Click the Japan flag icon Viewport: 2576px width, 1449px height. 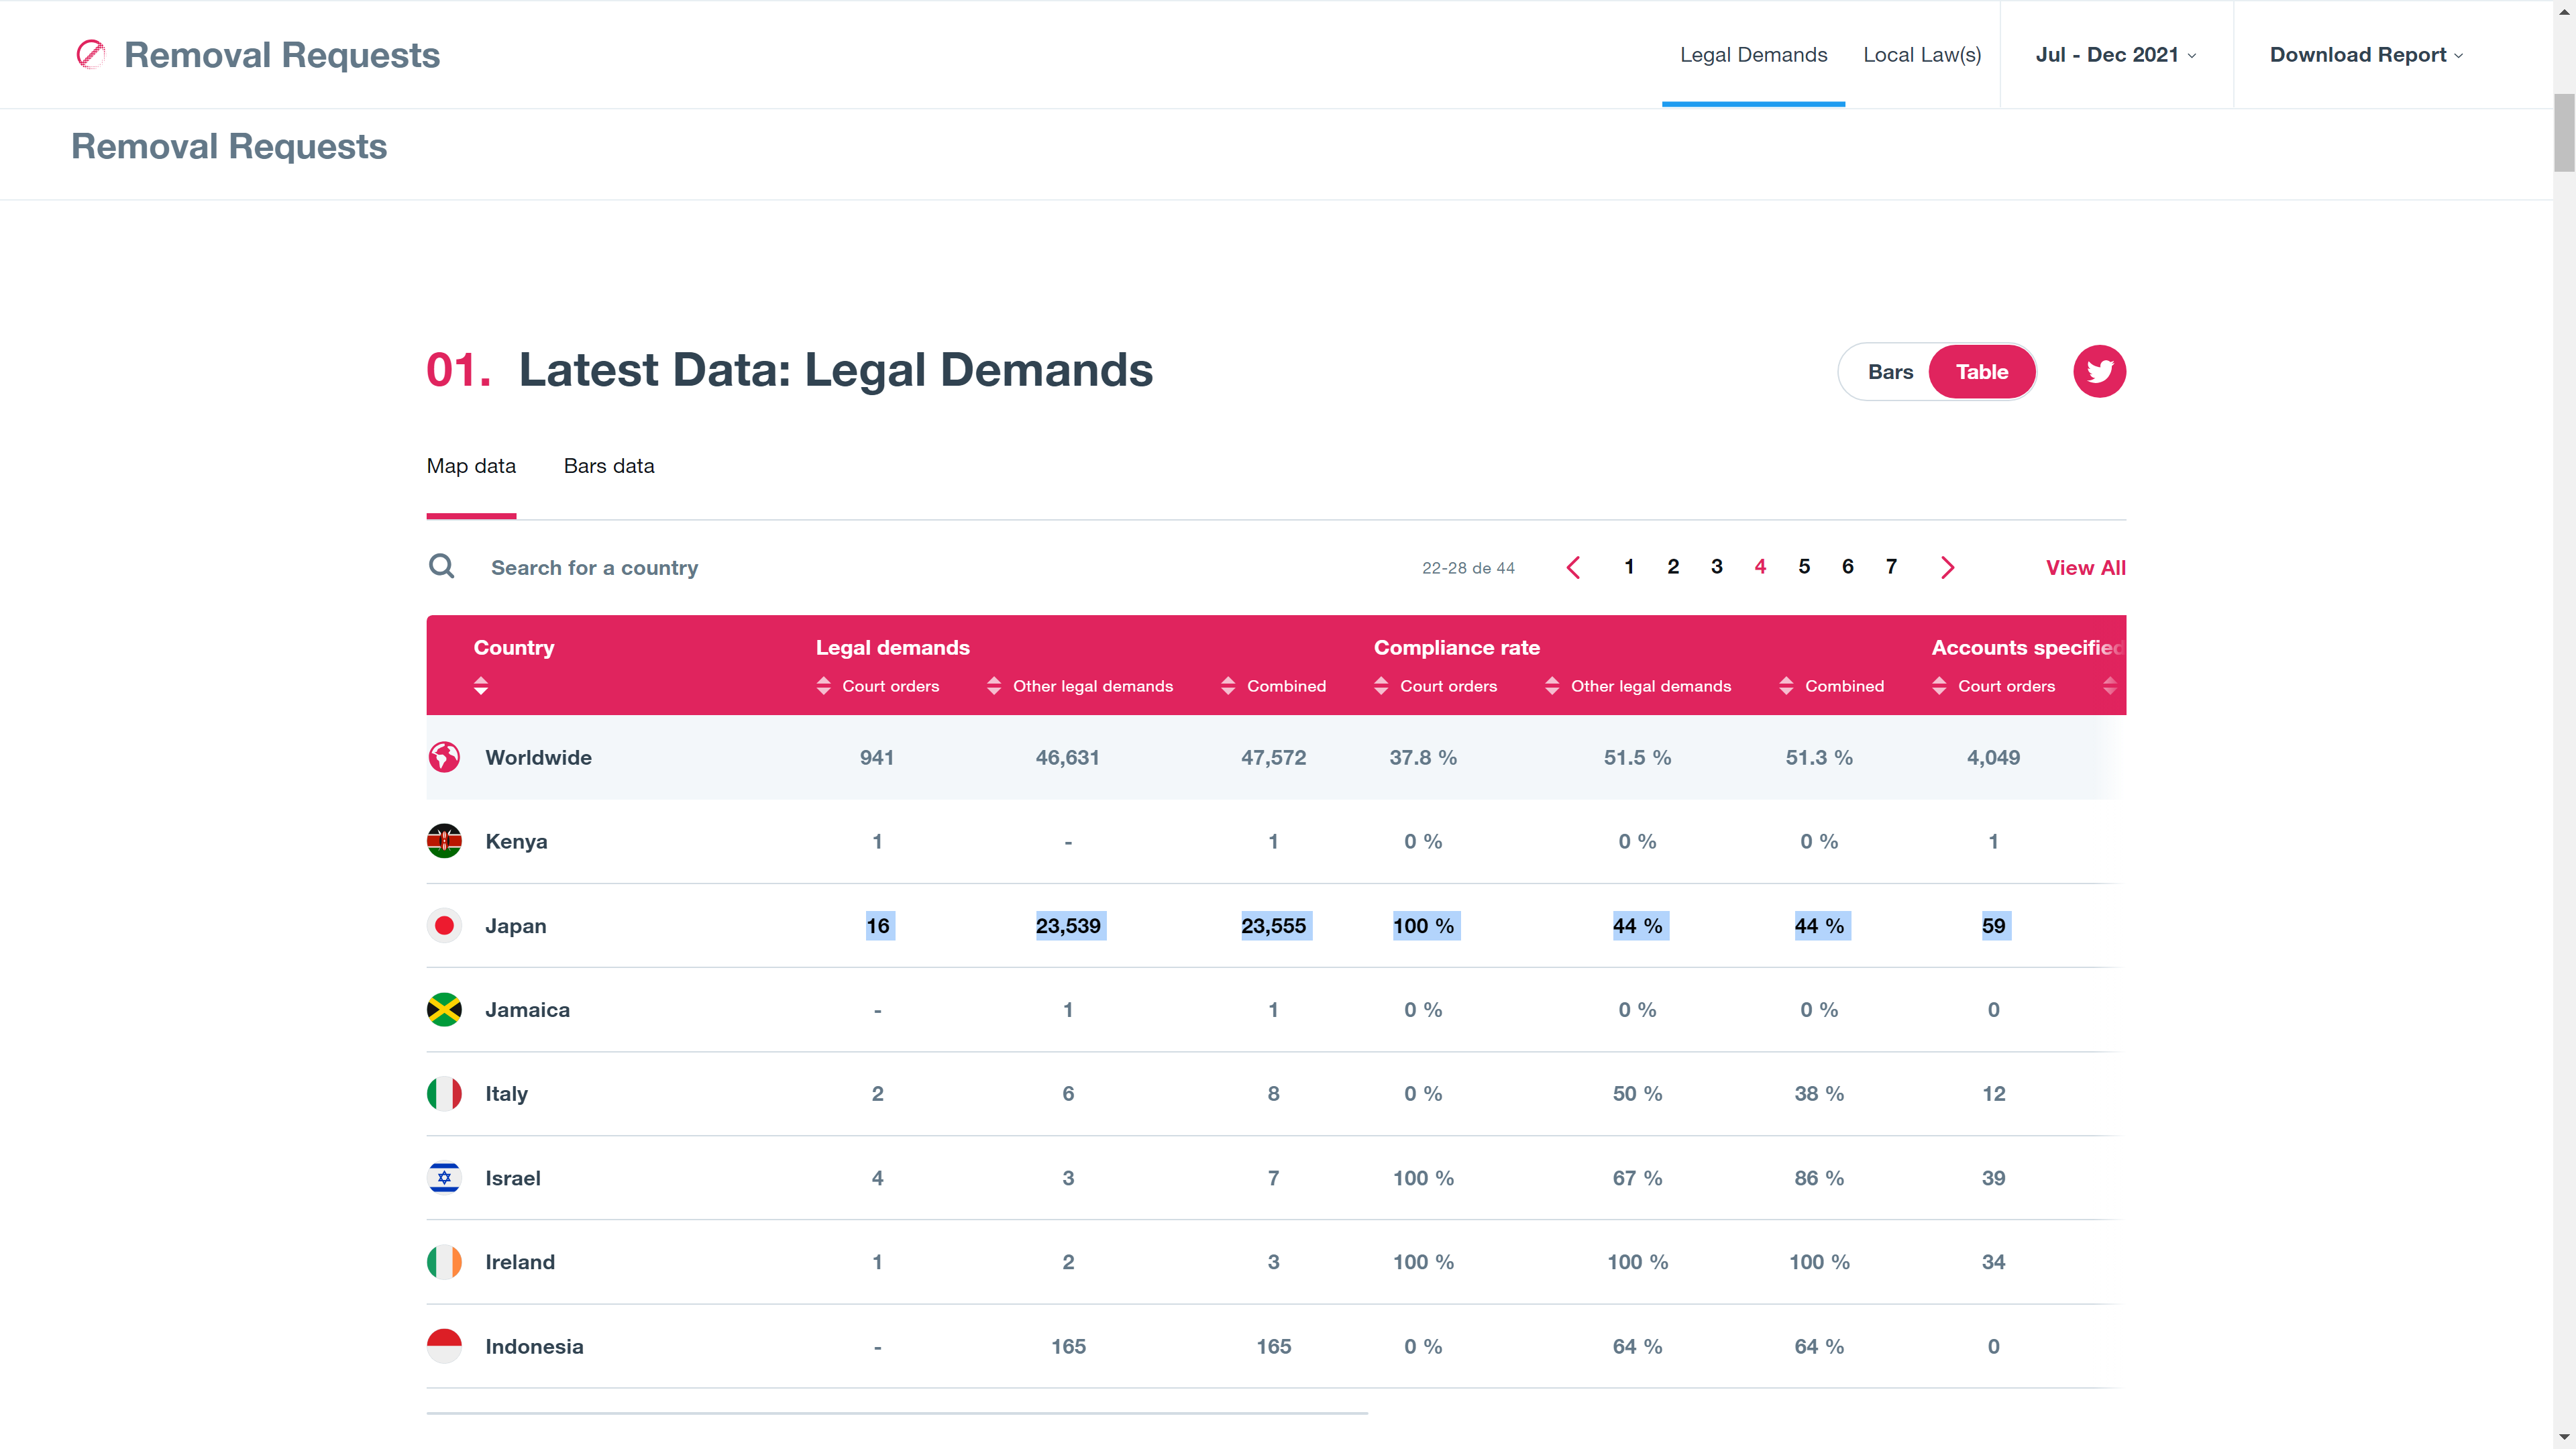(x=444, y=925)
